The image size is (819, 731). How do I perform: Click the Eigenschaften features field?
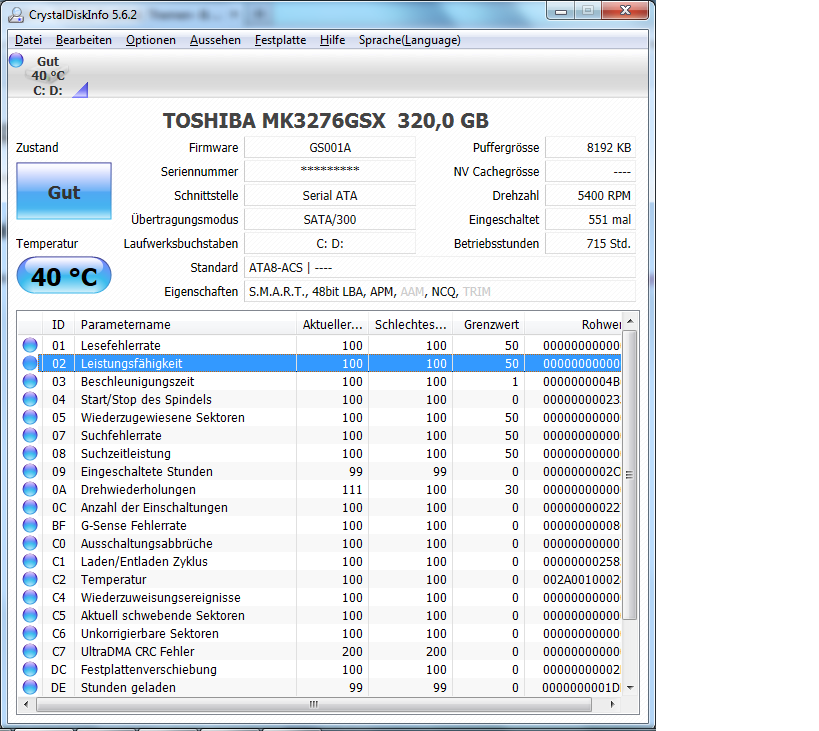click(x=440, y=291)
